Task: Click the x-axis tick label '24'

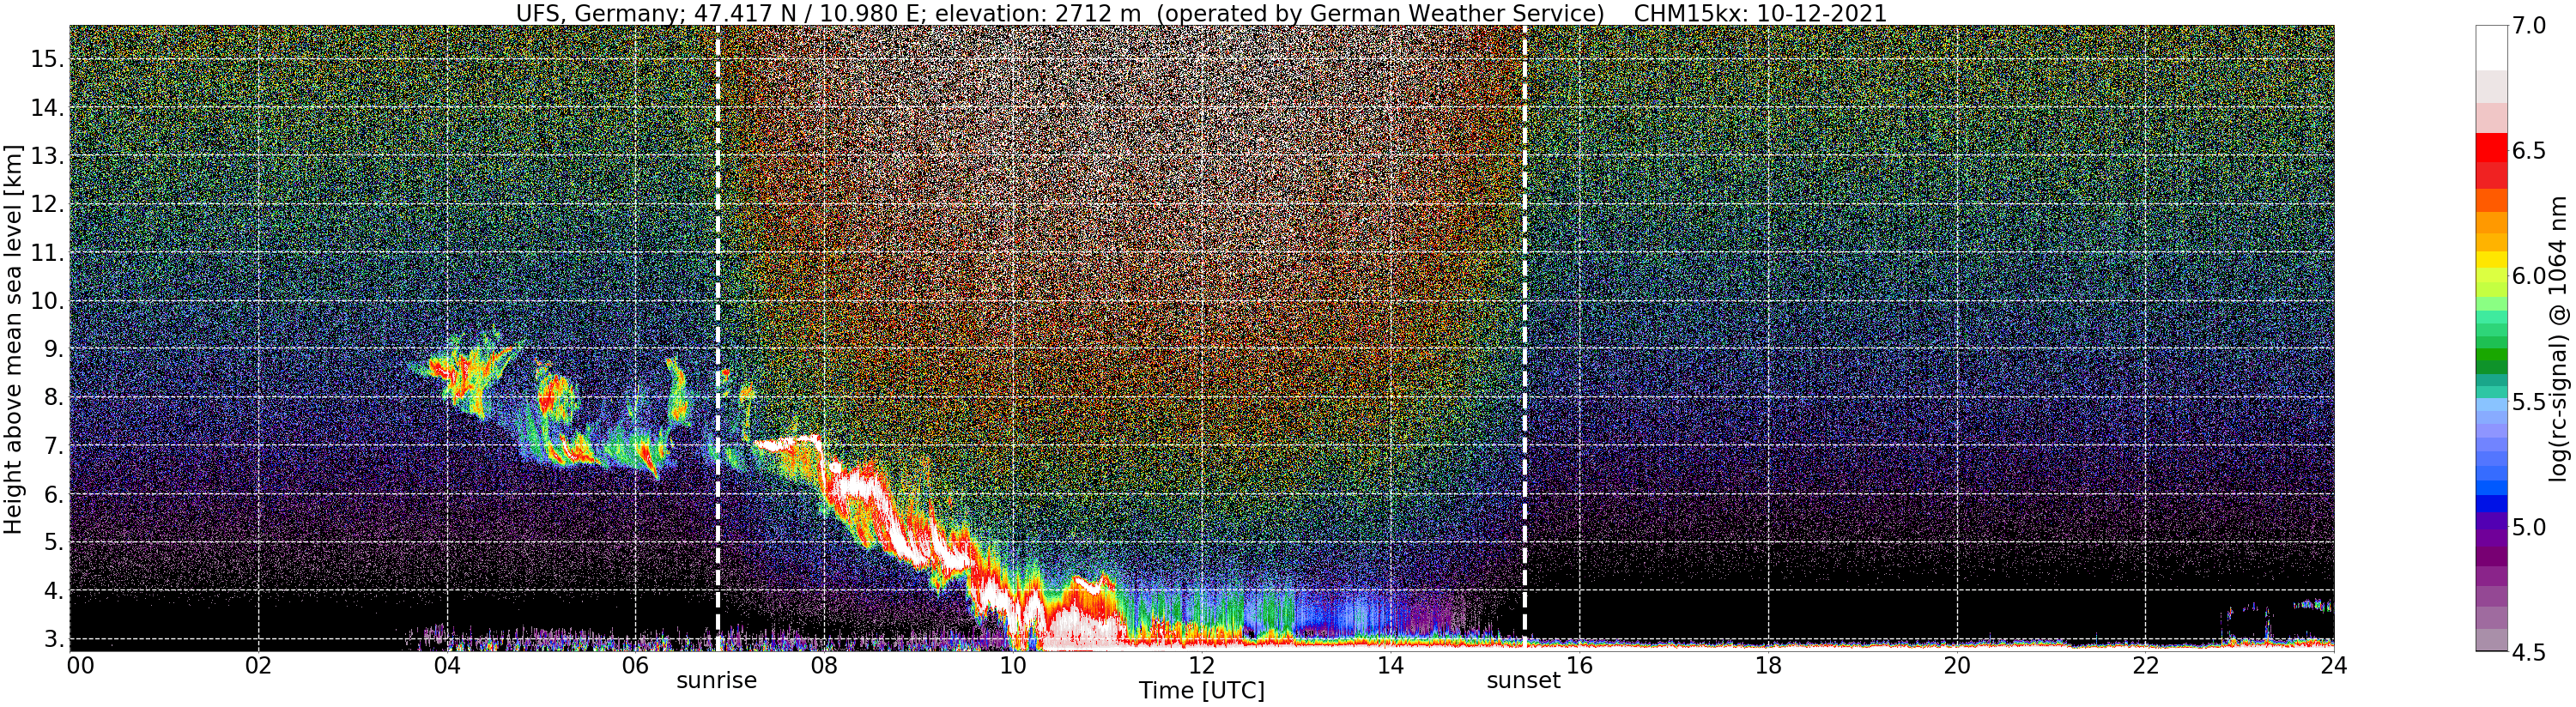Action: click(2333, 665)
